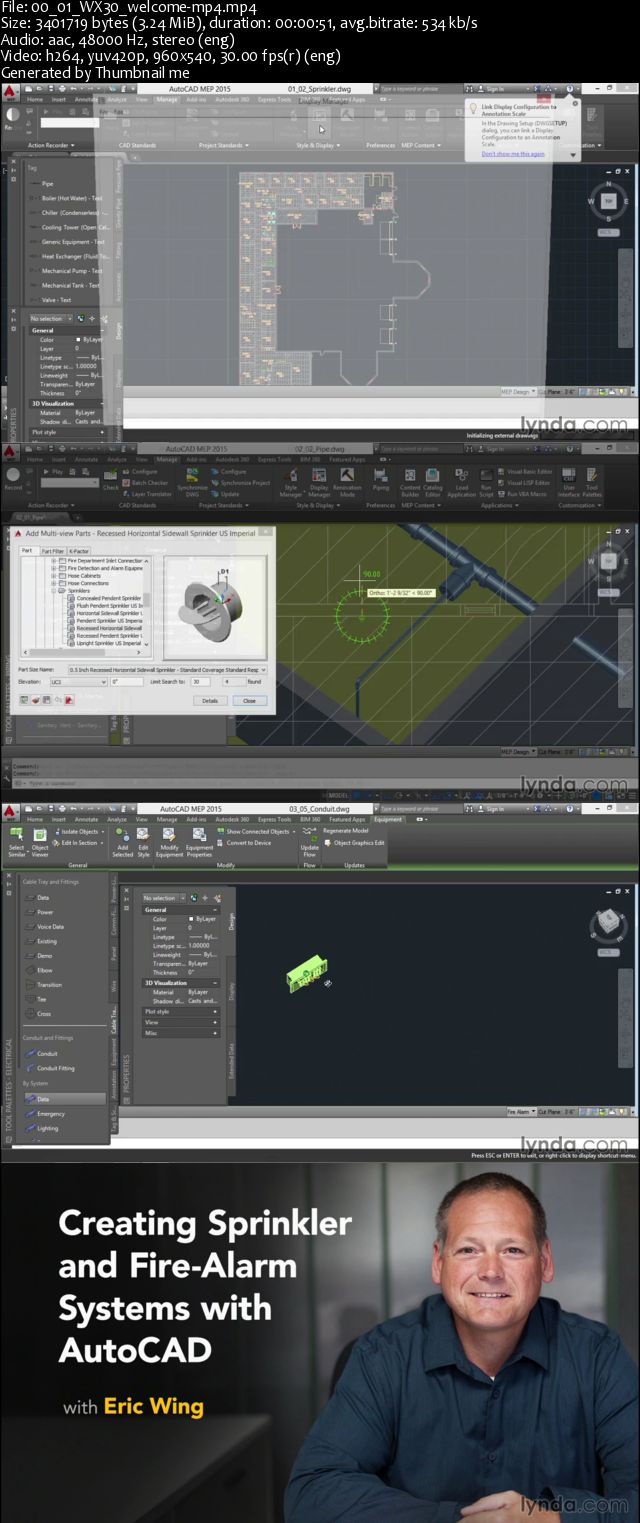The height and width of the screenshot is (1523, 640).
Task: Expand View section in Conduit.dwg Properties
Action: click(181, 1022)
